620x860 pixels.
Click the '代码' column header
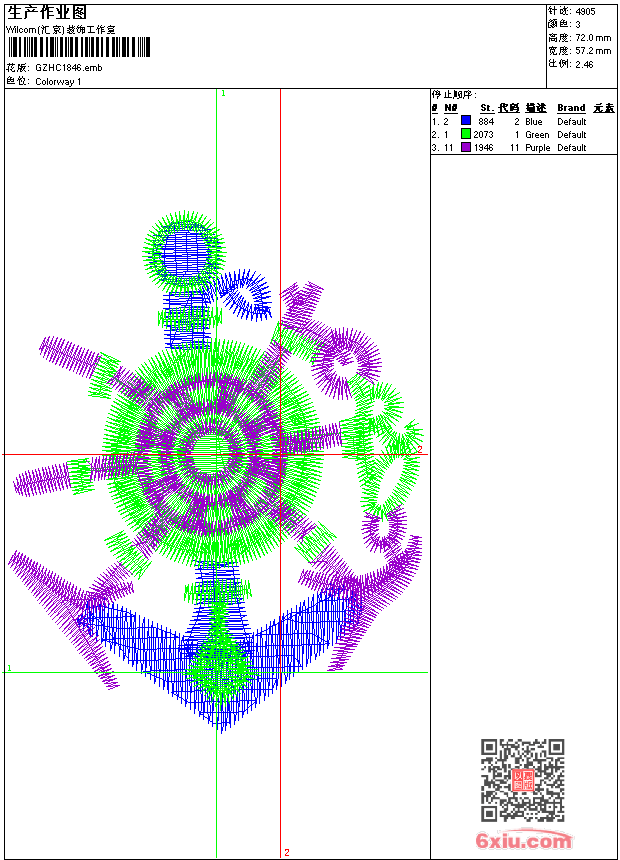pyautogui.click(x=509, y=108)
